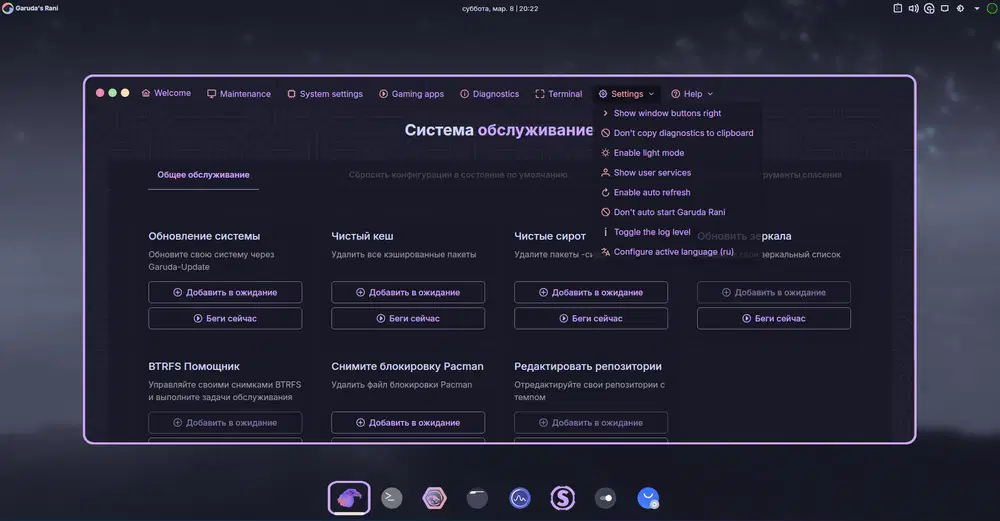Open the dark file manager dock icon
The width and height of the screenshot is (1000, 521).
477,498
